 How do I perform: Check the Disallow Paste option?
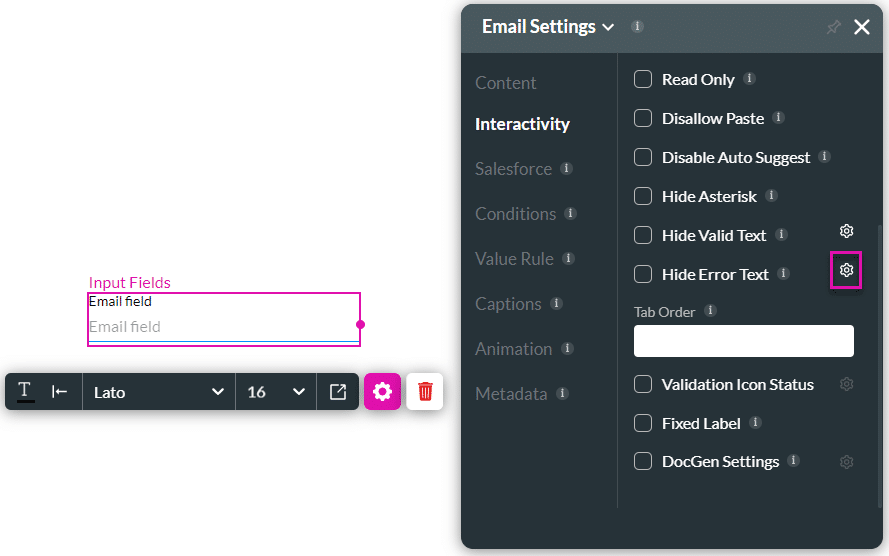click(x=643, y=118)
